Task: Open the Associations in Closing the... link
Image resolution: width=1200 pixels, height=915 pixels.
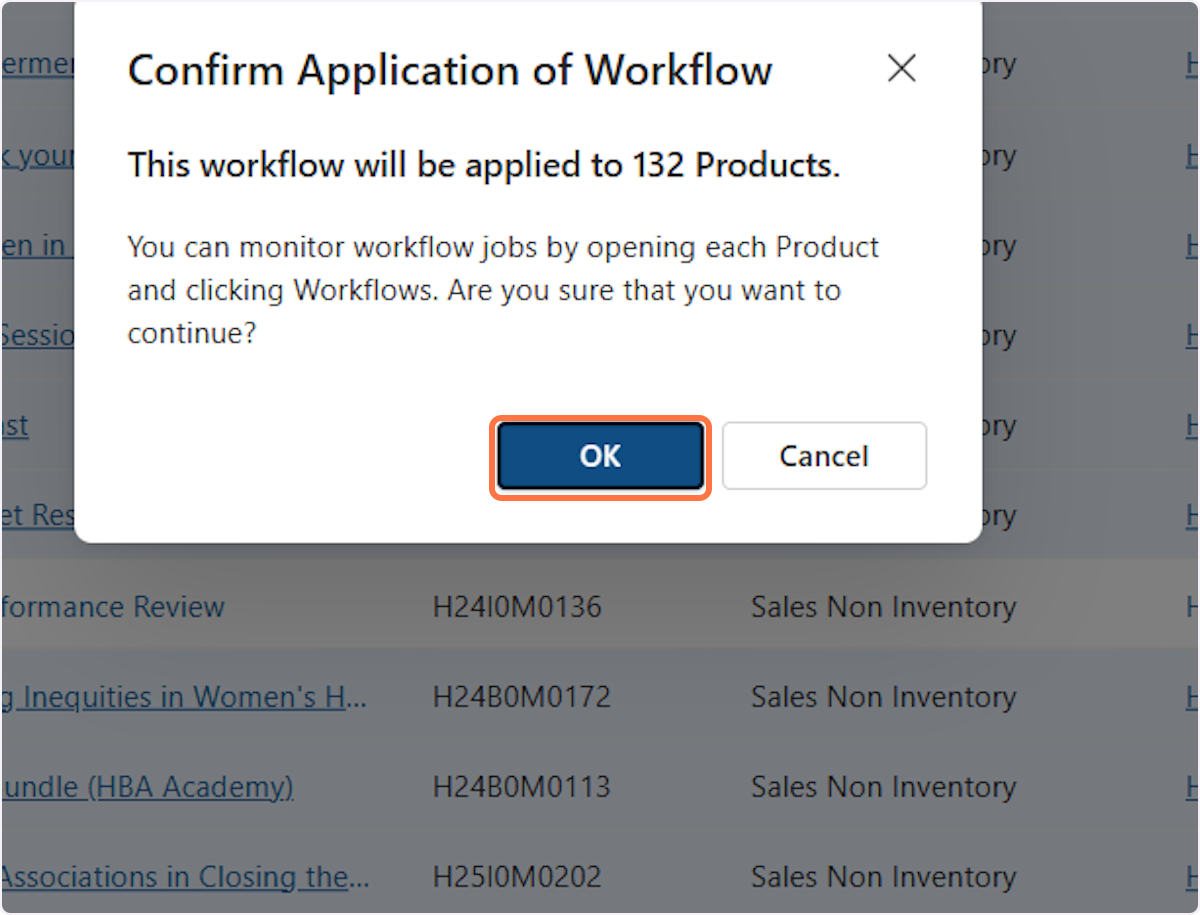Action: pos(186,877)
